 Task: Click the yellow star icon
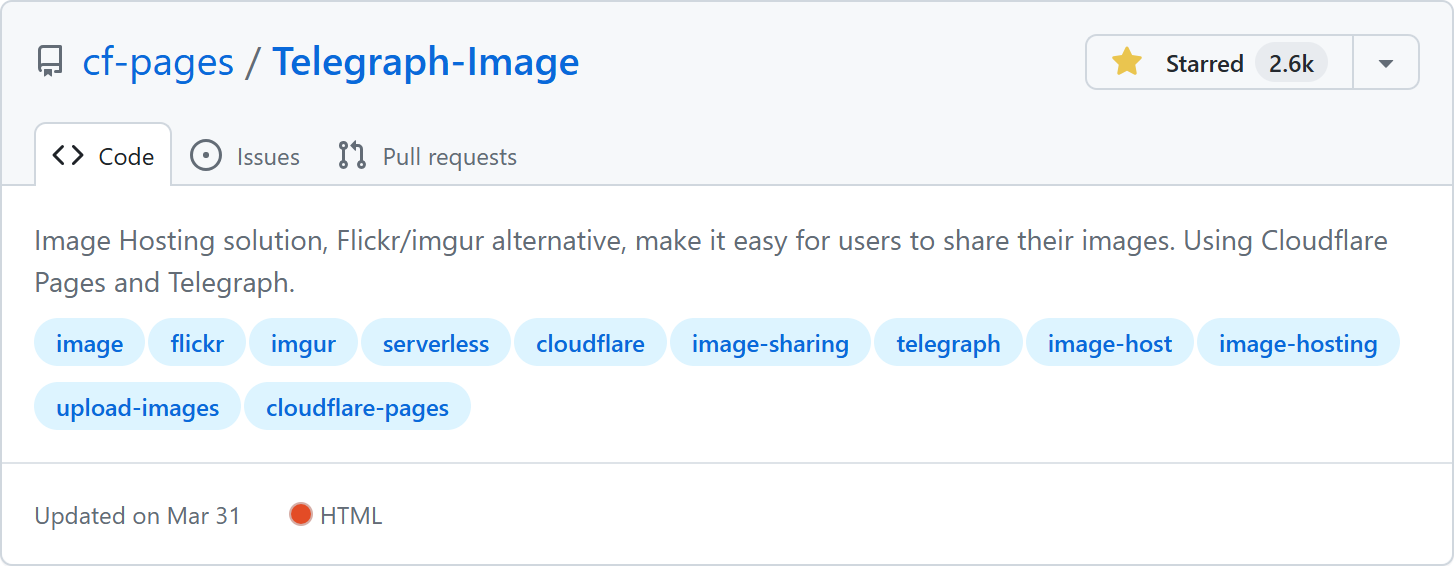click(1127, 63)
